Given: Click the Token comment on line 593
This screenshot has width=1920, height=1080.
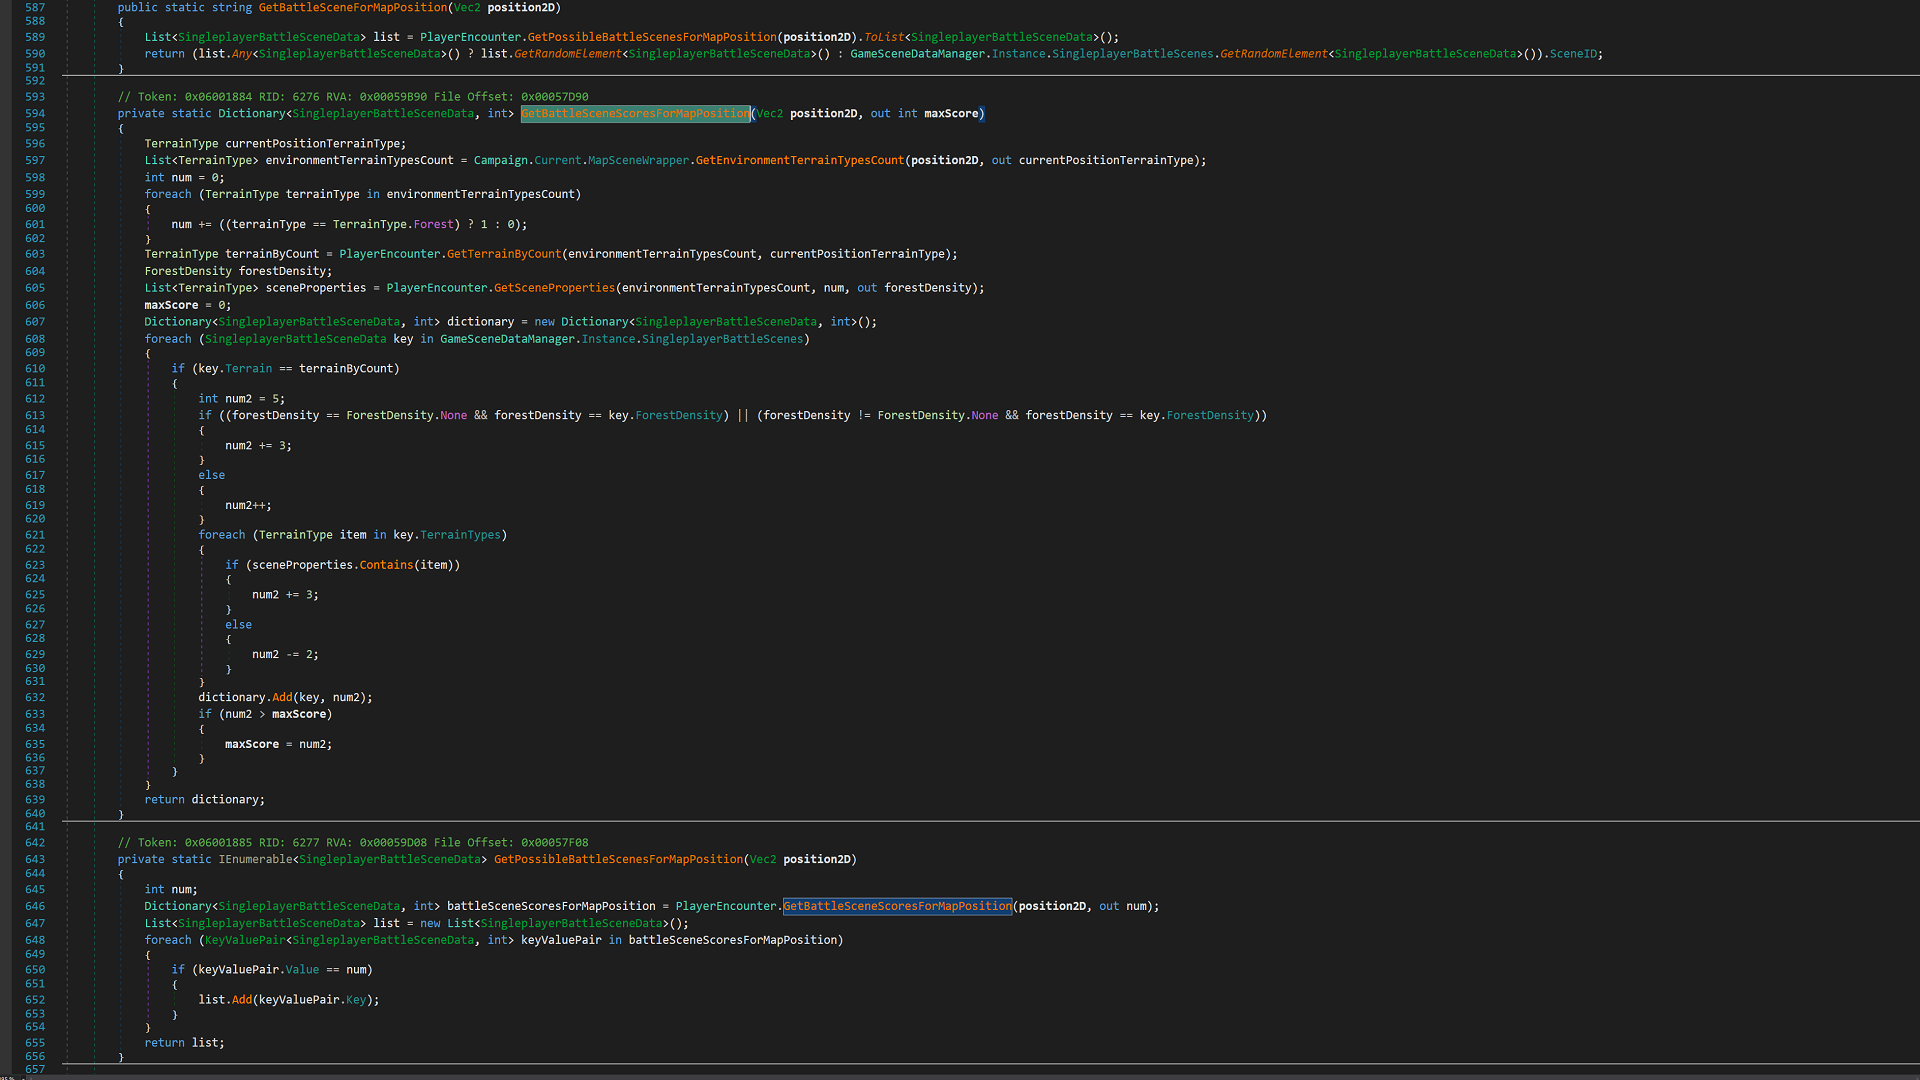Looking at the screenshot, I should [352, 97].
